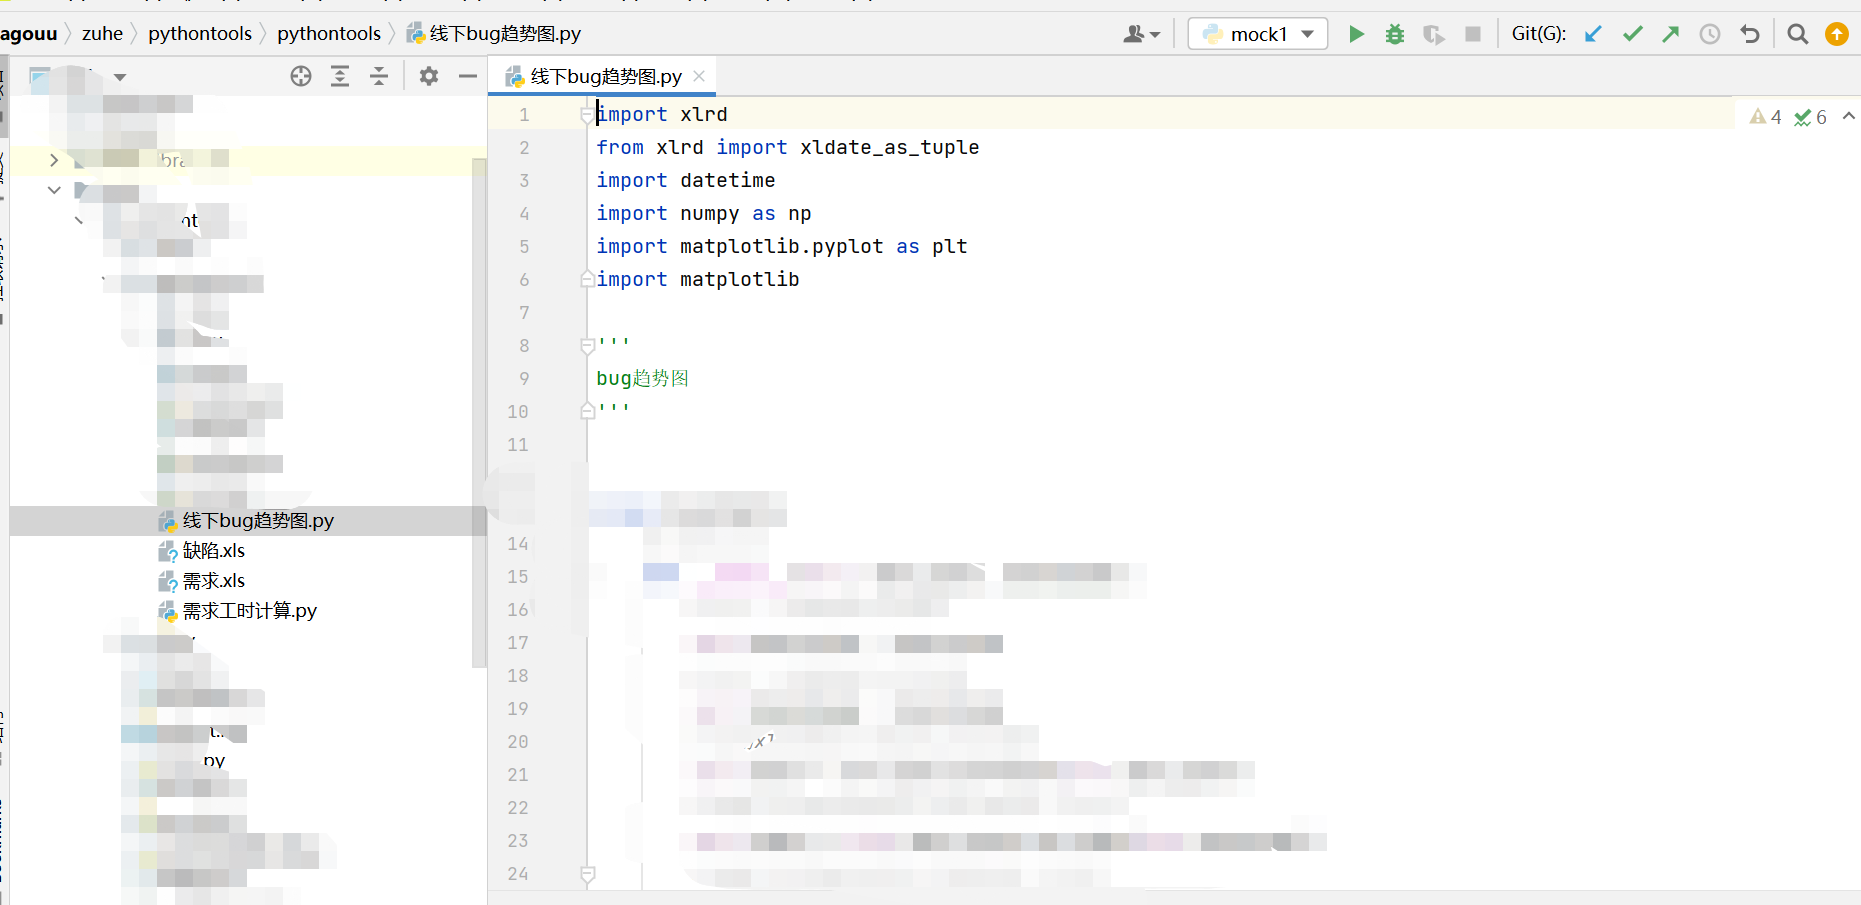The height and width of the screenshot is (905, 1861).
Task: Fold the import block at line 1
Action: pyautogui.click(x=588, y=115)
